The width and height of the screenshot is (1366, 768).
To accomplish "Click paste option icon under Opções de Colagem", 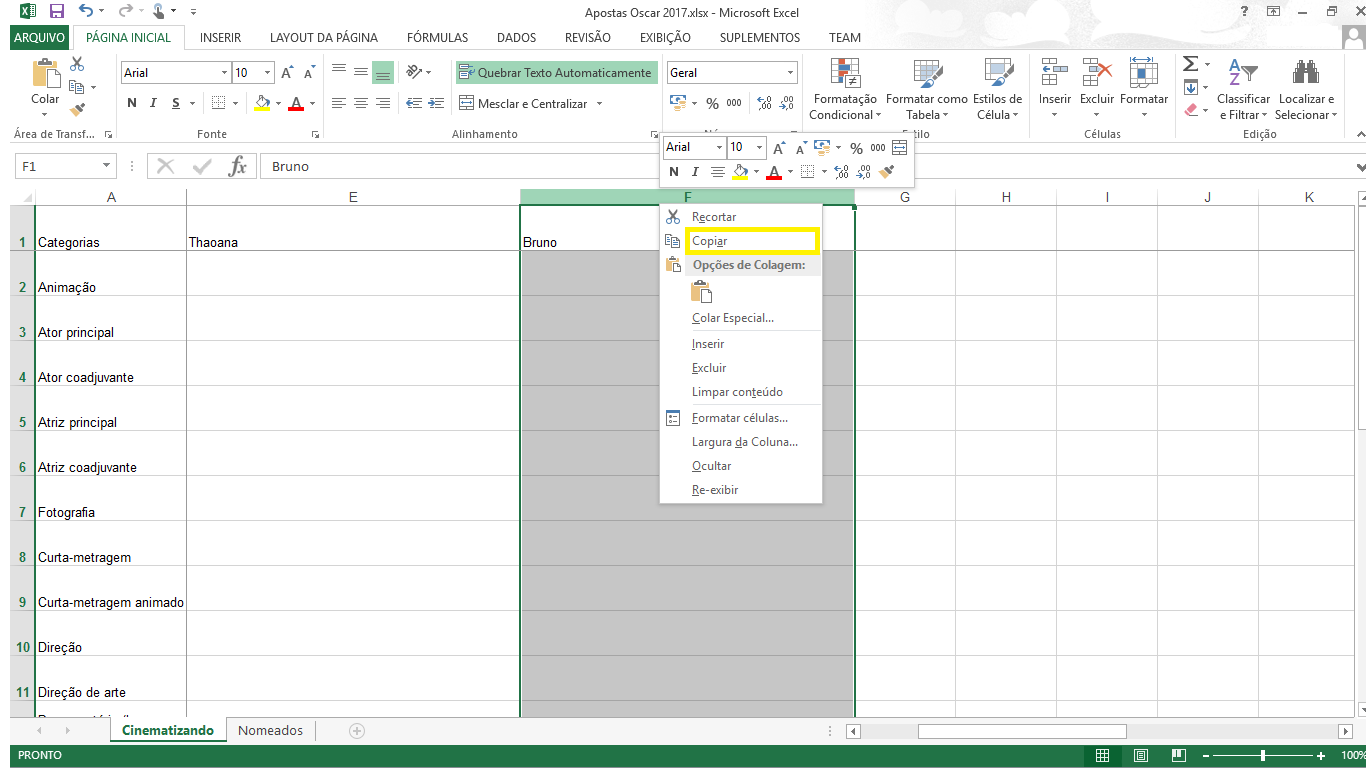I will pyautogui.click(x=702, y=291).
